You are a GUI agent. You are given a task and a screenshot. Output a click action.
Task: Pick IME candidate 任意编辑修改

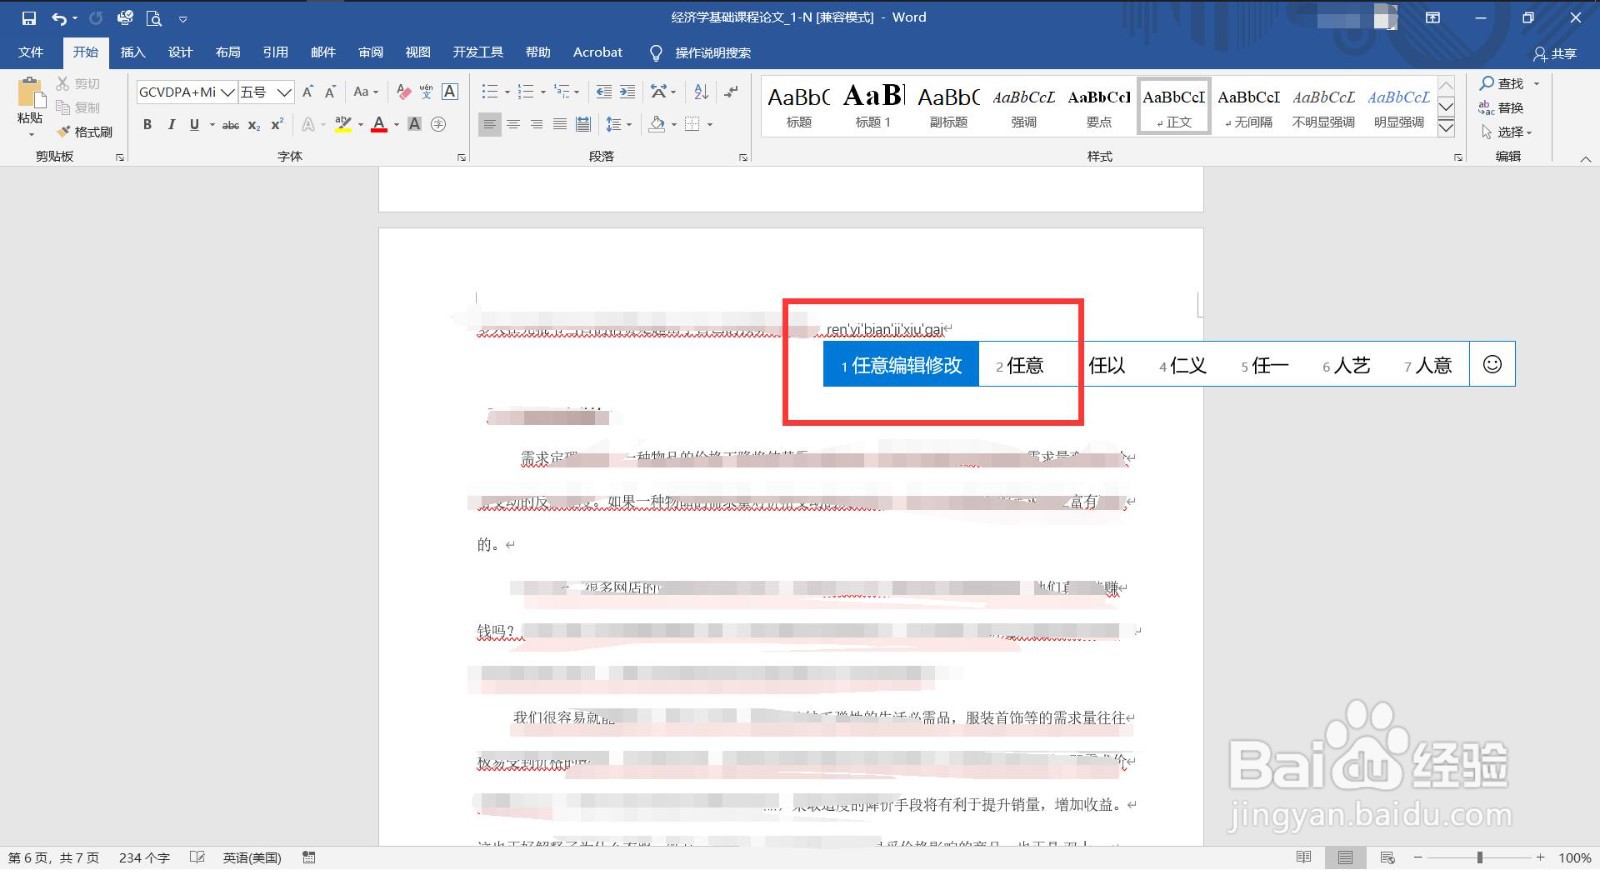(x=901, y=365)
